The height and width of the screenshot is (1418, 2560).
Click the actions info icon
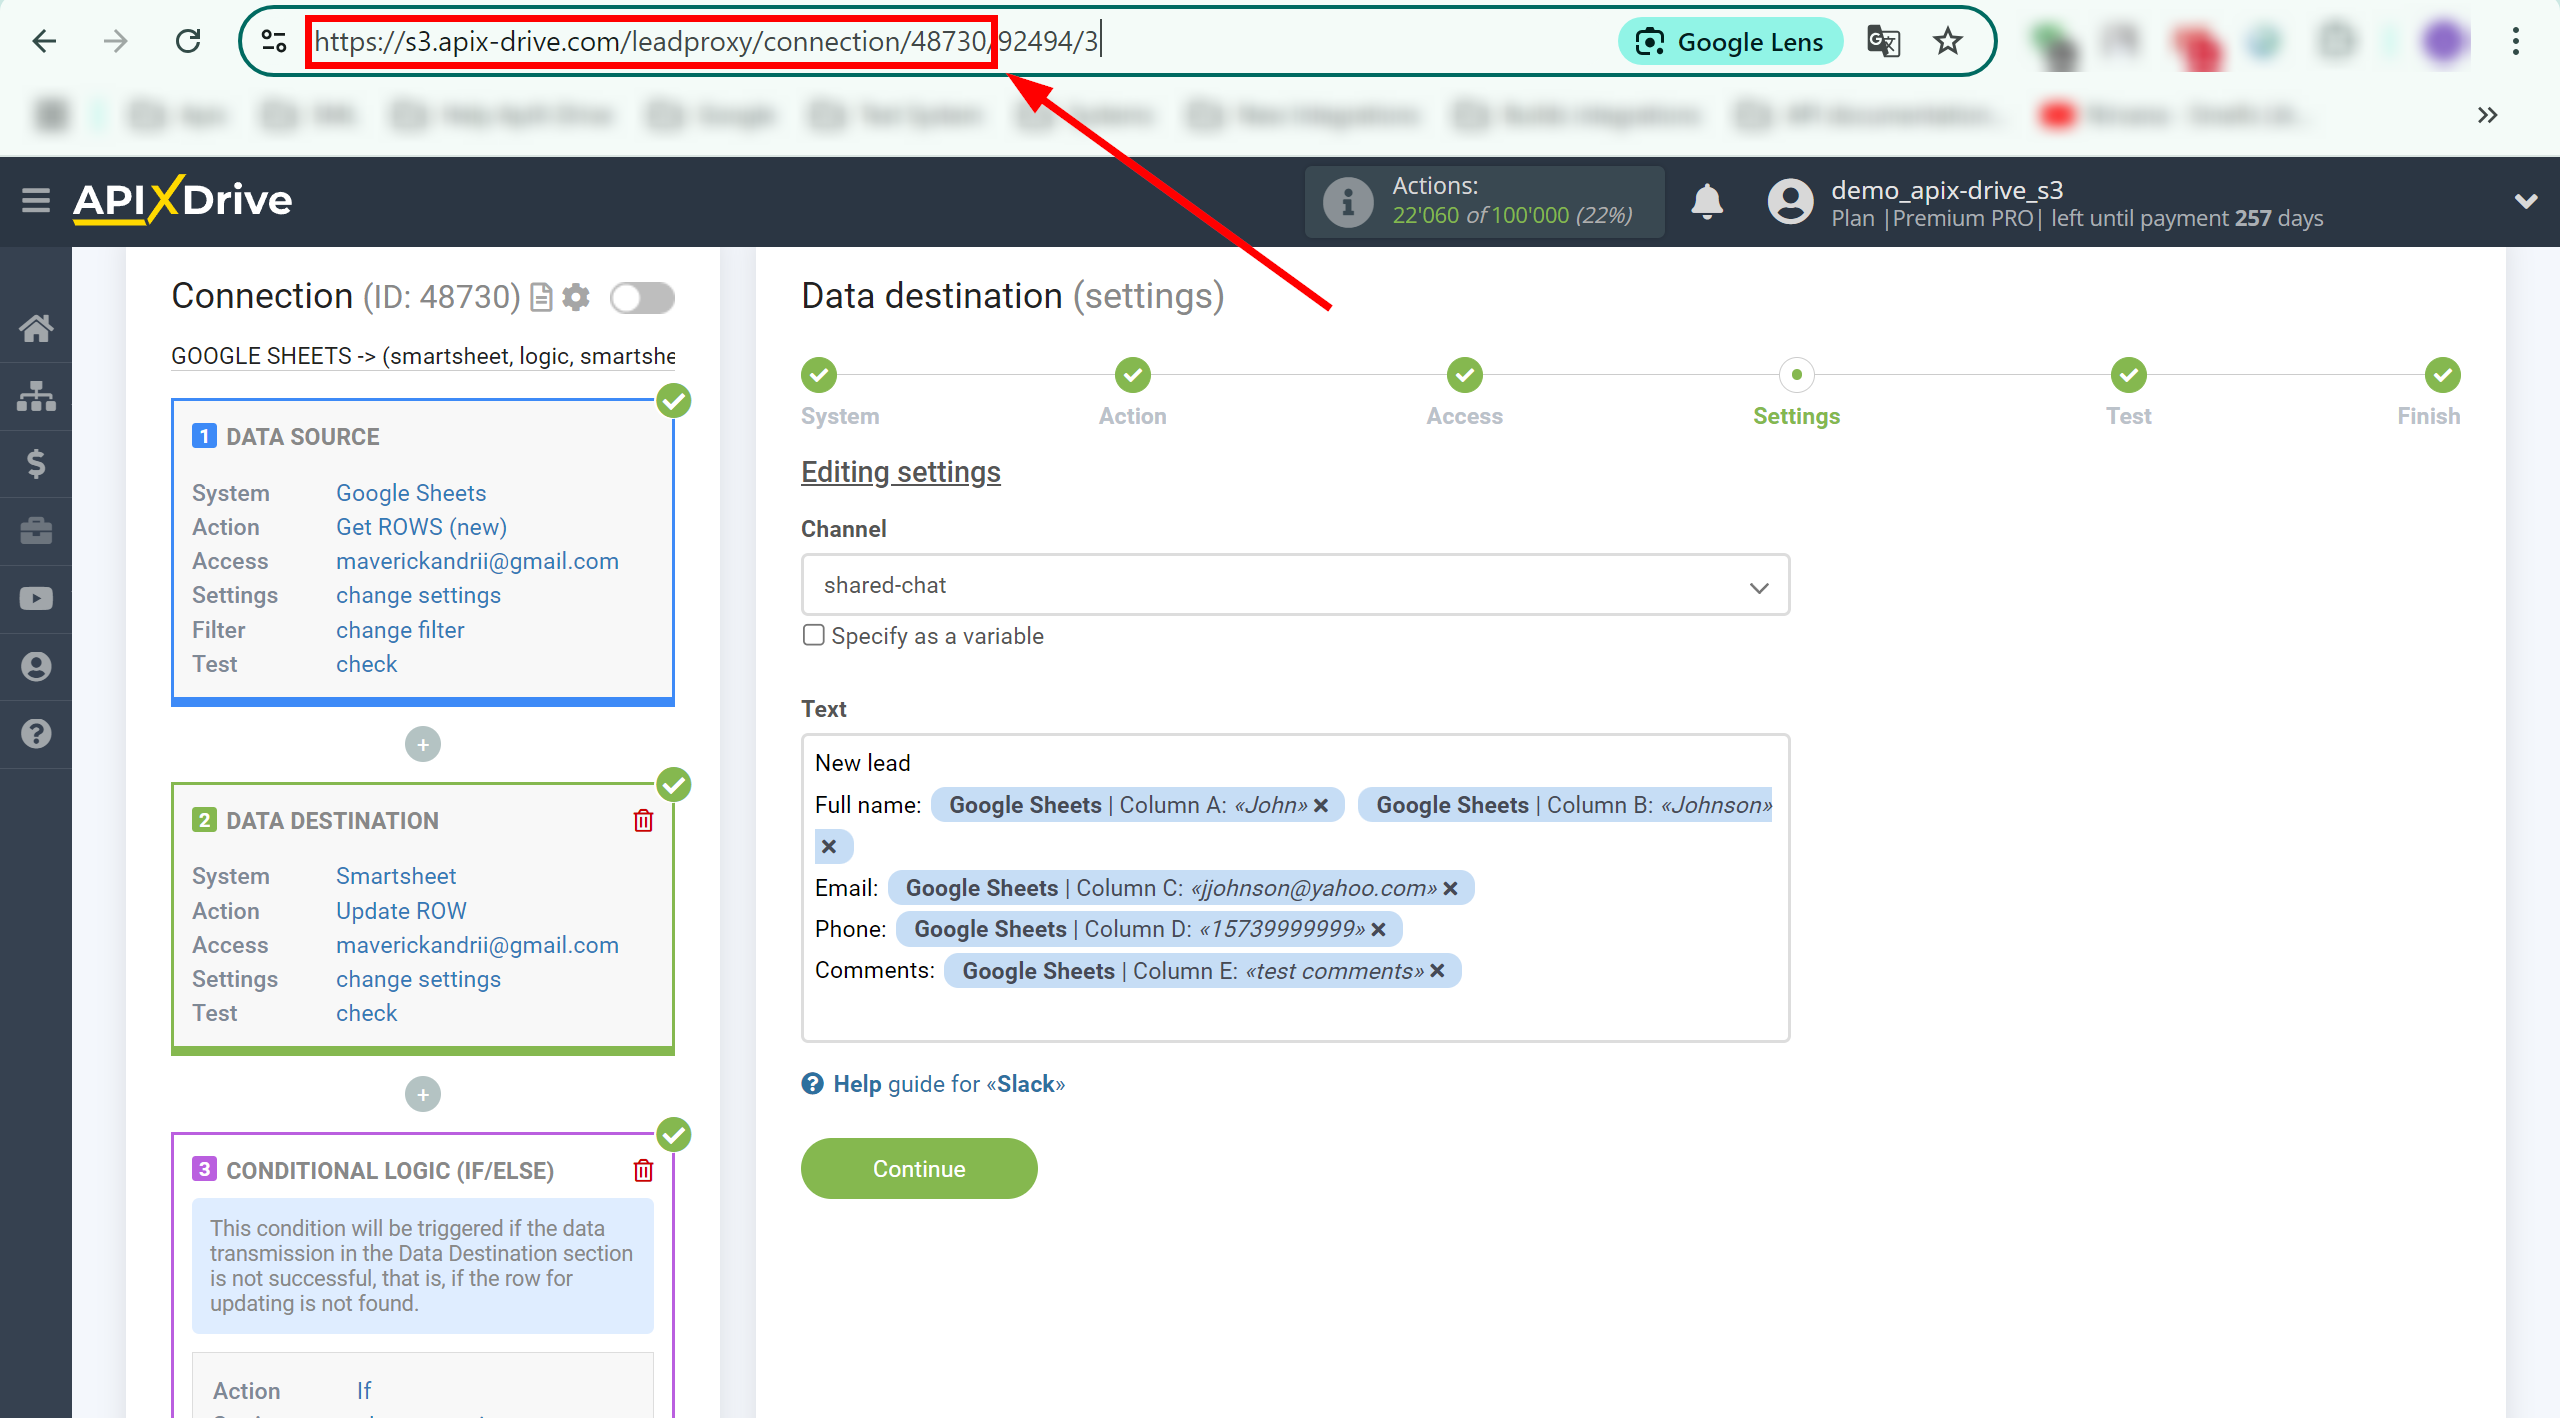click(1347, 202)
